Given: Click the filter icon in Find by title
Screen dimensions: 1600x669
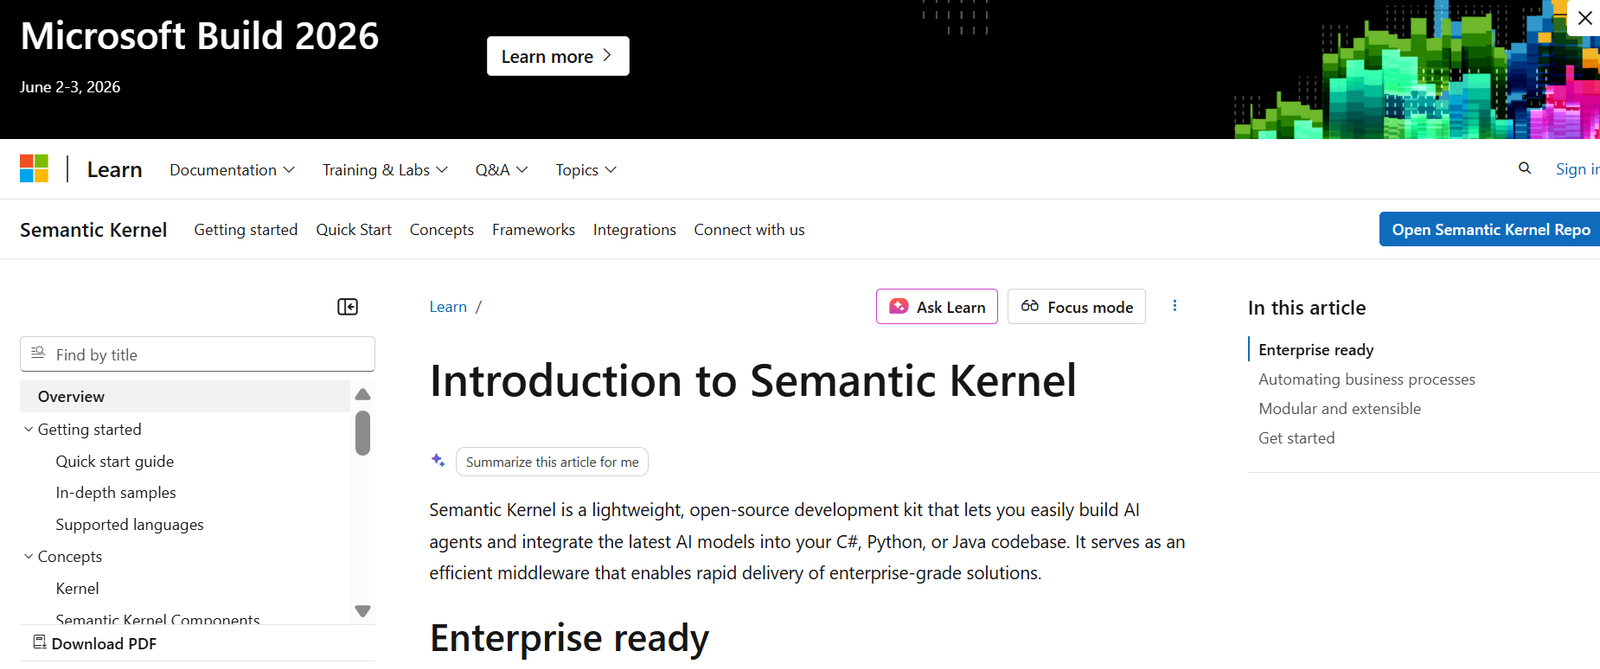Looking at the screenshot, I should coord(38,353).
